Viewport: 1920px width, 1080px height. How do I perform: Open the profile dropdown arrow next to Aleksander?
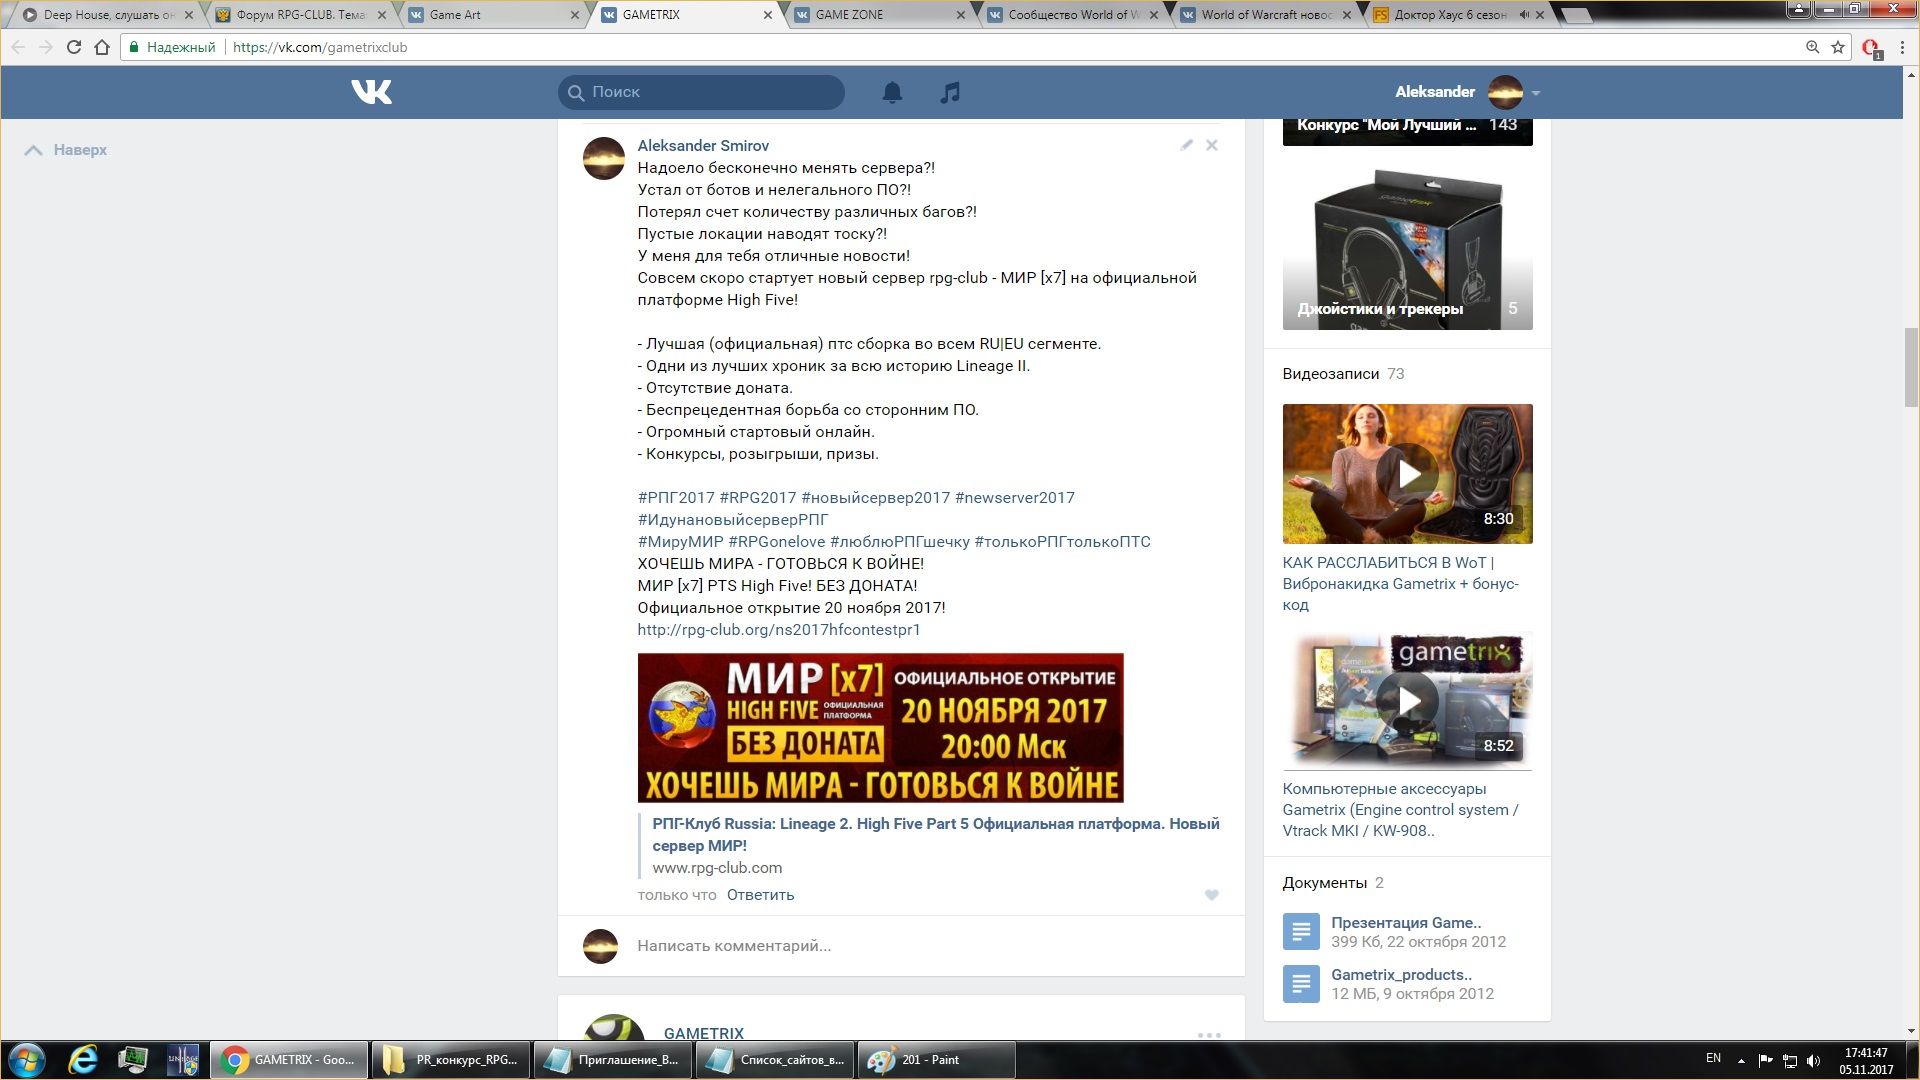(x=1536, y=93)
